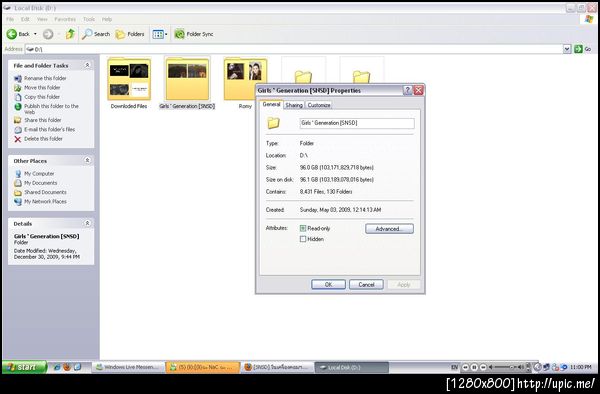Click Share this folder

(x=38, y=120)
